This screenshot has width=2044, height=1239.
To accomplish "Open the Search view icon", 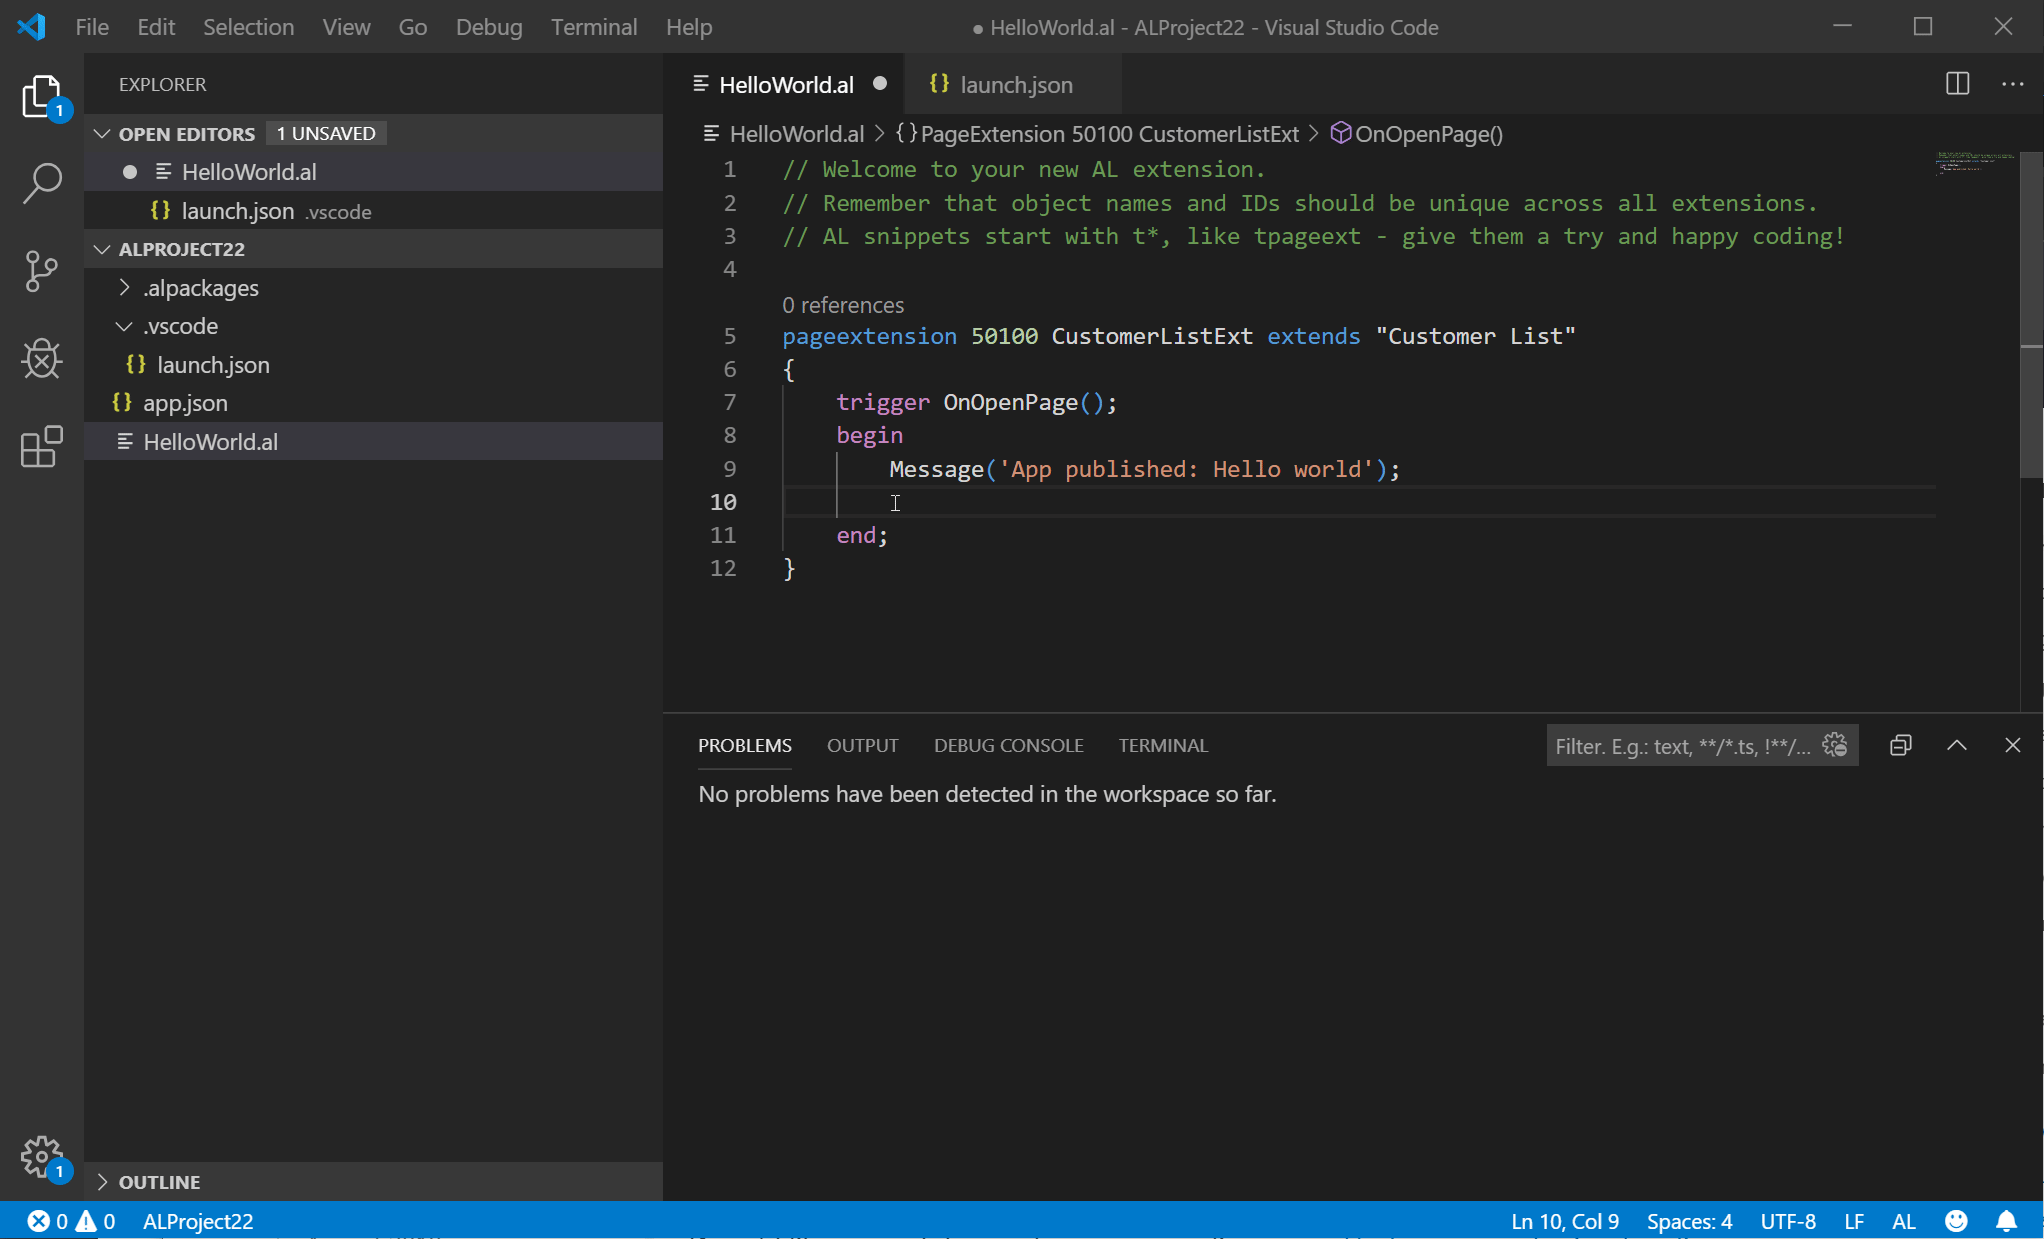I will [41, 184].
